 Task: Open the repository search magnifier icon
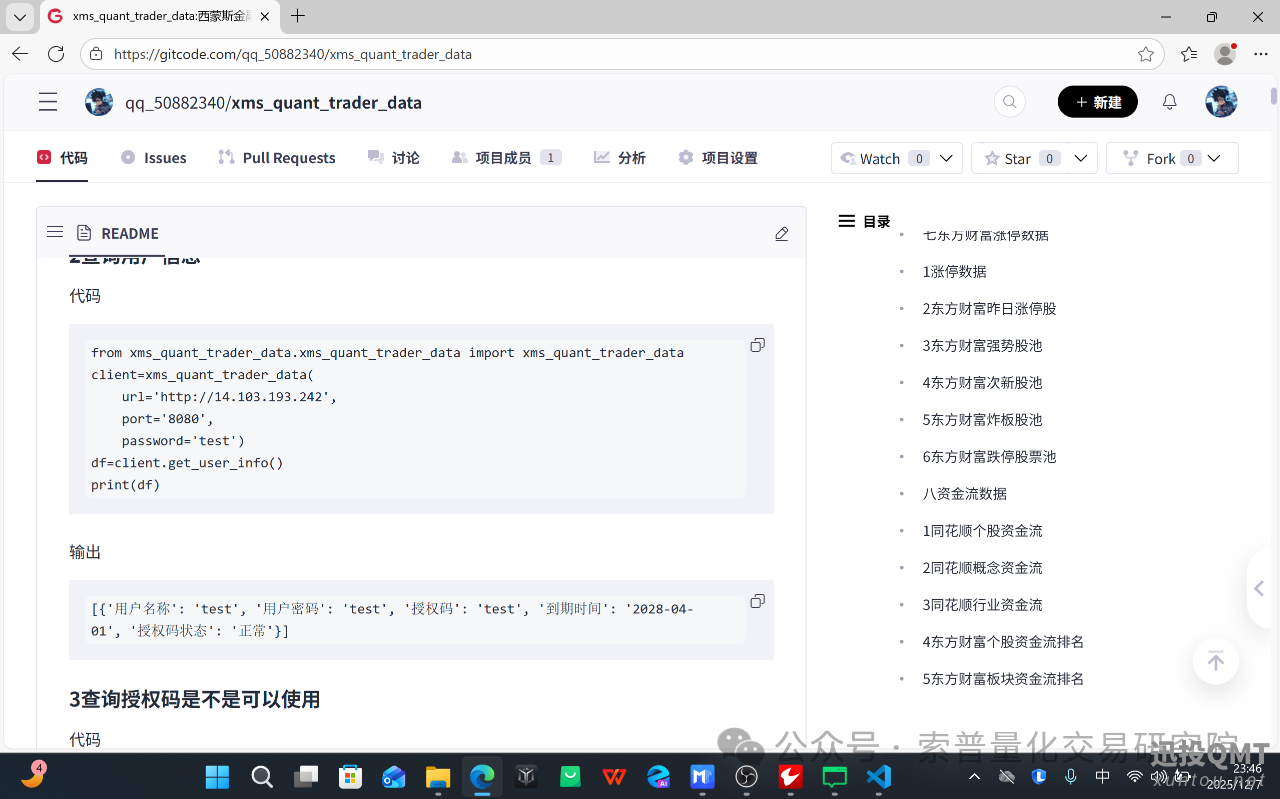[1009, 101]
